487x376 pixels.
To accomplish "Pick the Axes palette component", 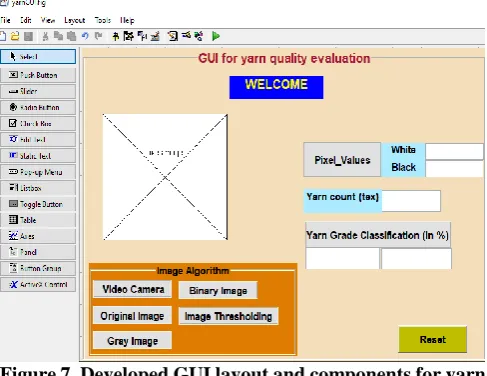I will (38, 236).
